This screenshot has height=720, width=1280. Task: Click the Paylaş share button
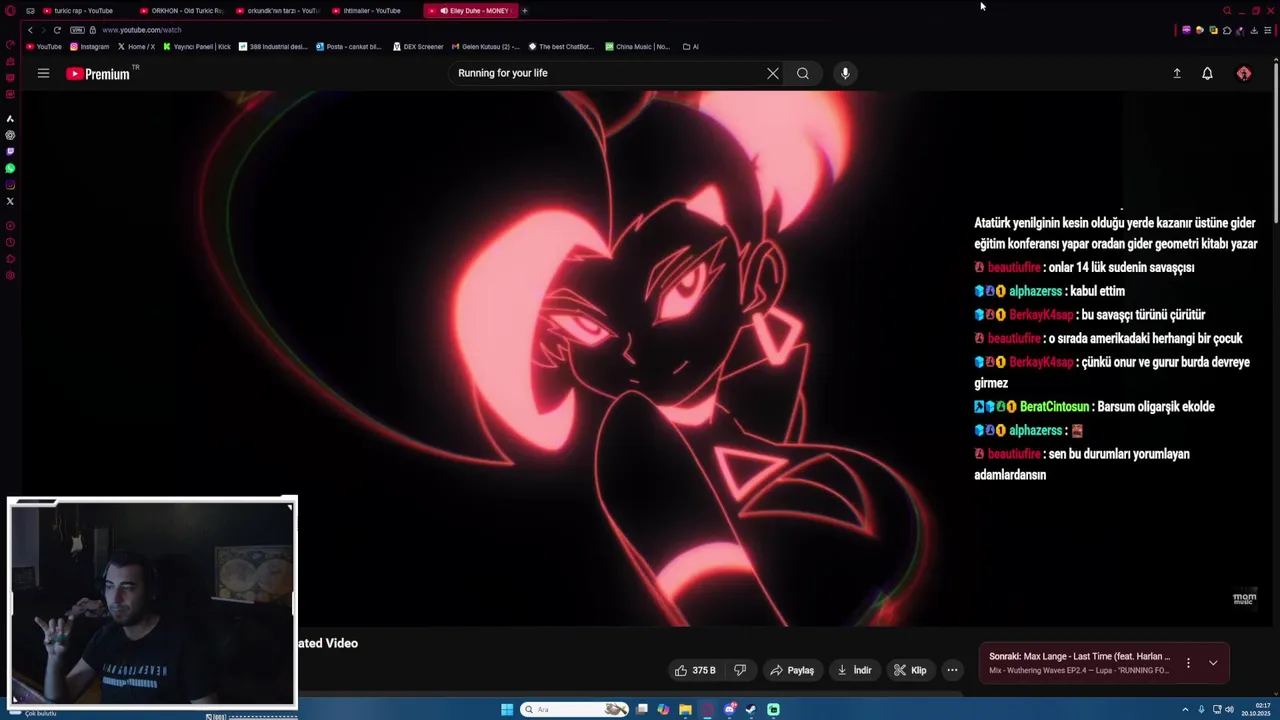(792, 670)
